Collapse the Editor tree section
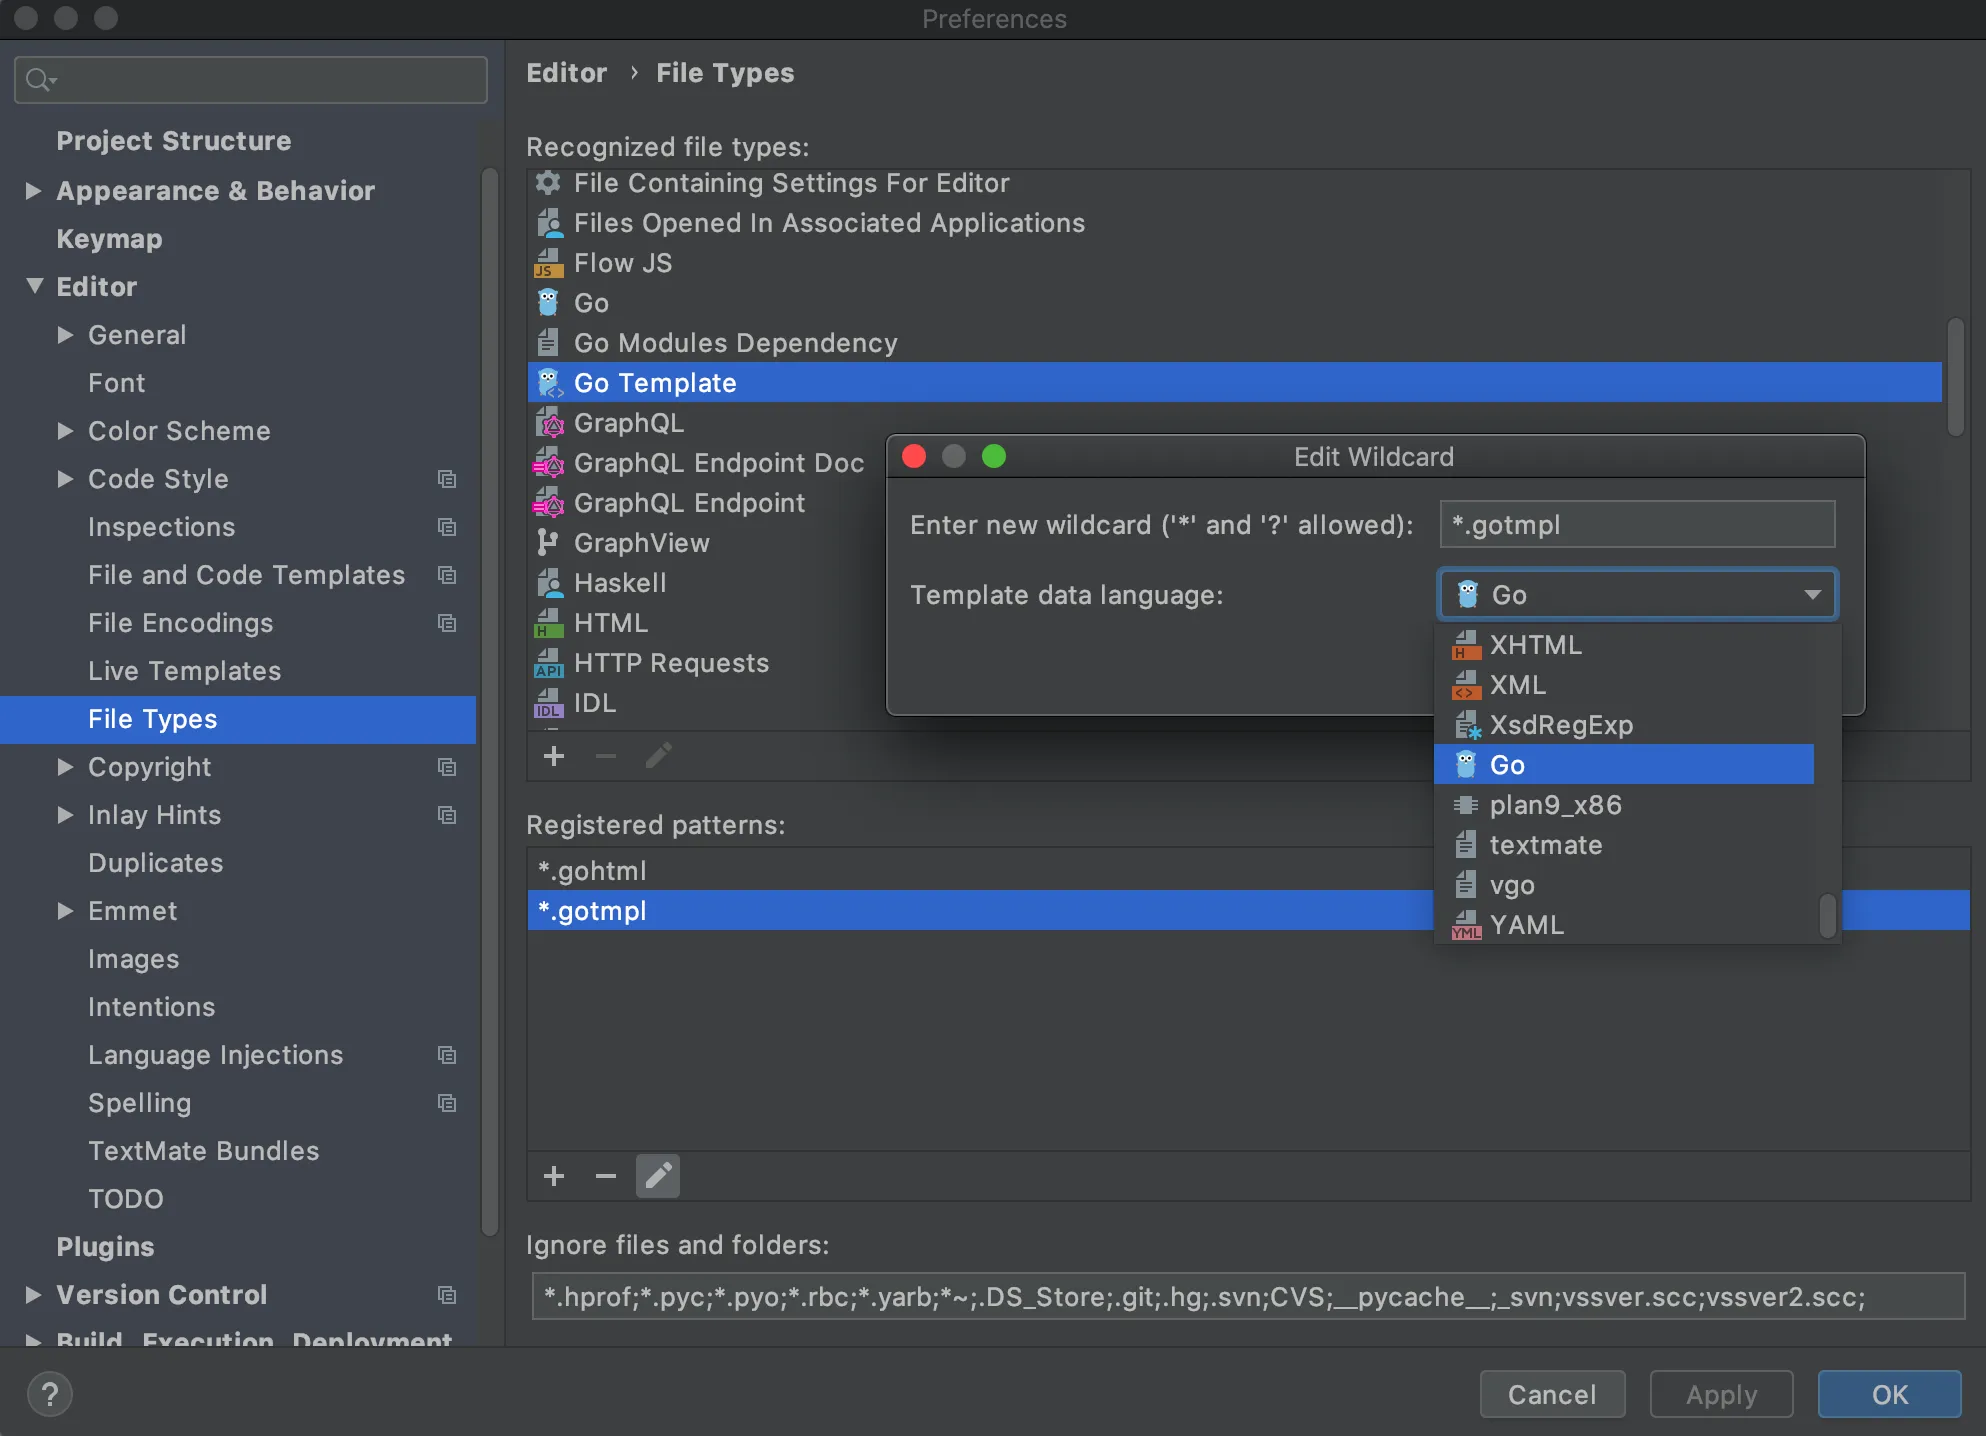 pyautogui.click(x=35, y=286)
